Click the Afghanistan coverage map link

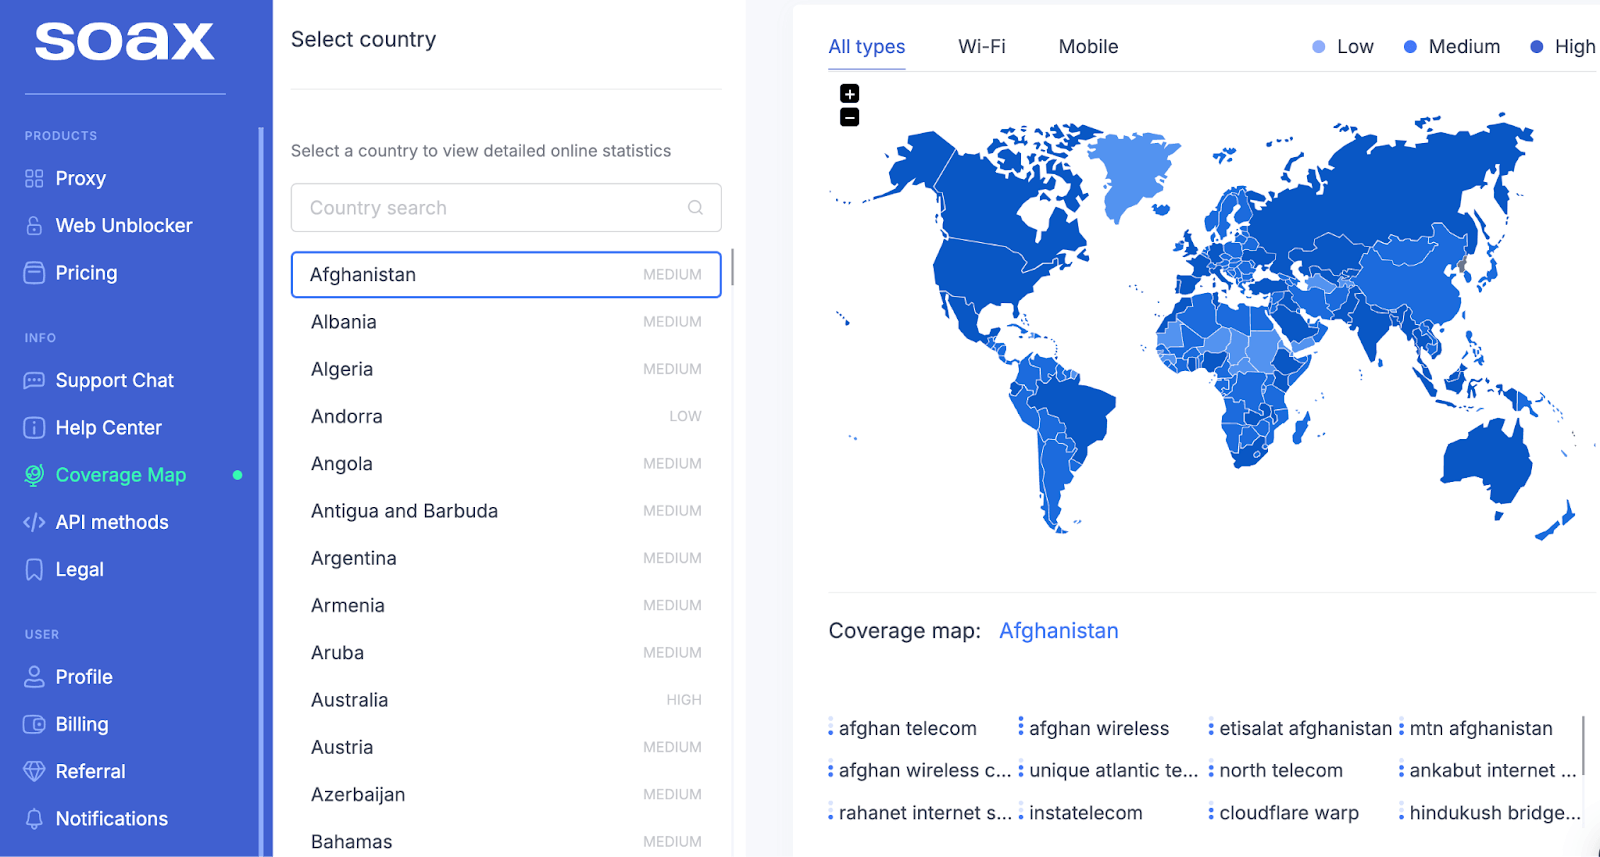pos(1058,631)
